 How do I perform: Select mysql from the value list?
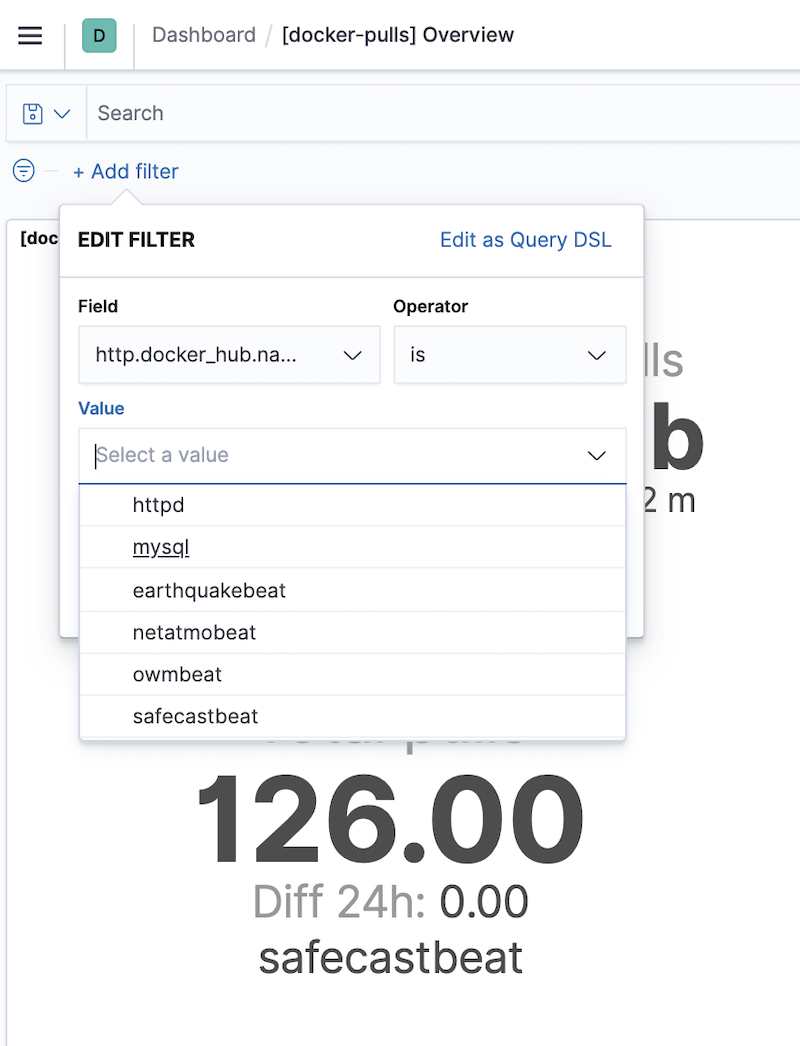click(x=352, y=547)
